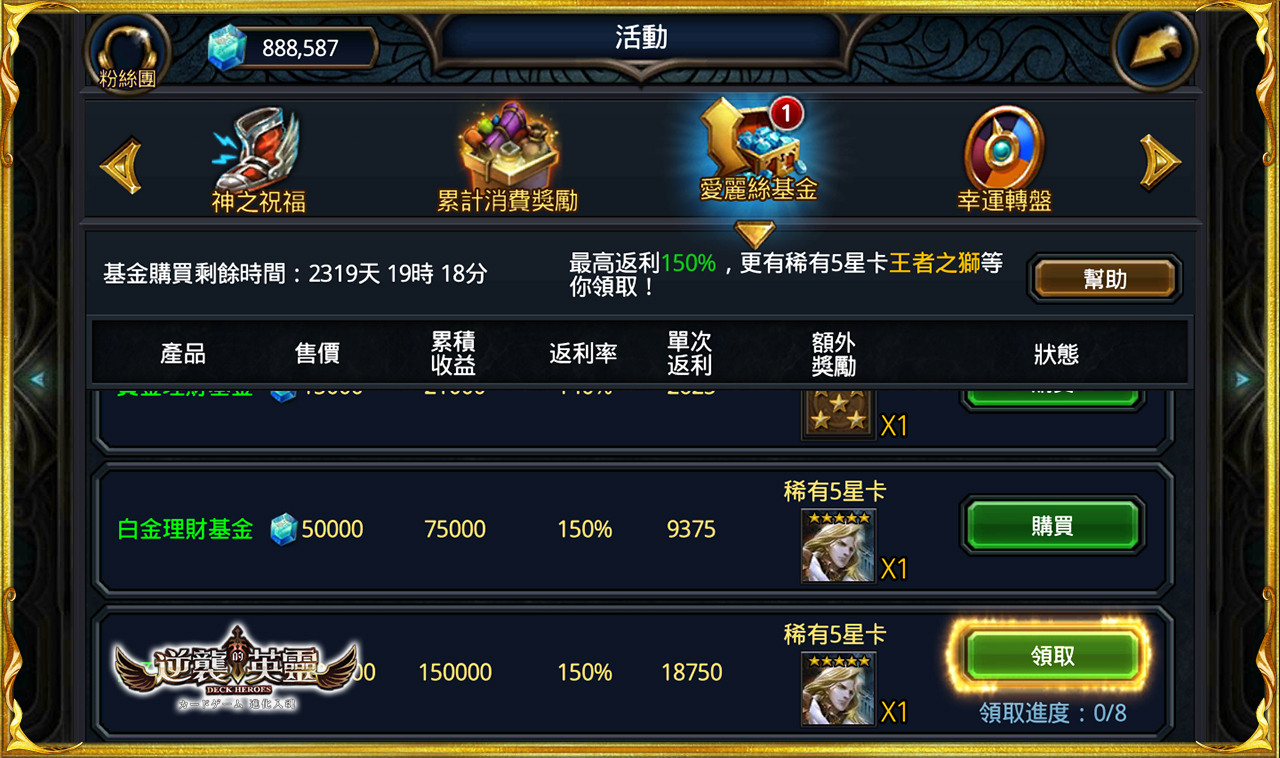
Task: Buy the 白金理財基金 with 購買 button
Action: pos(1052,526)
